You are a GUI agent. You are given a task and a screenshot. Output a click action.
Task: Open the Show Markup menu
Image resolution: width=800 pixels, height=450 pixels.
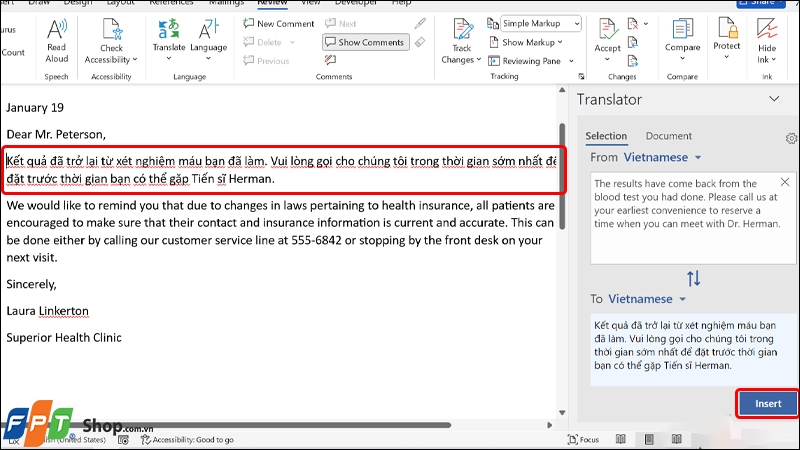(x=526, y=42)
